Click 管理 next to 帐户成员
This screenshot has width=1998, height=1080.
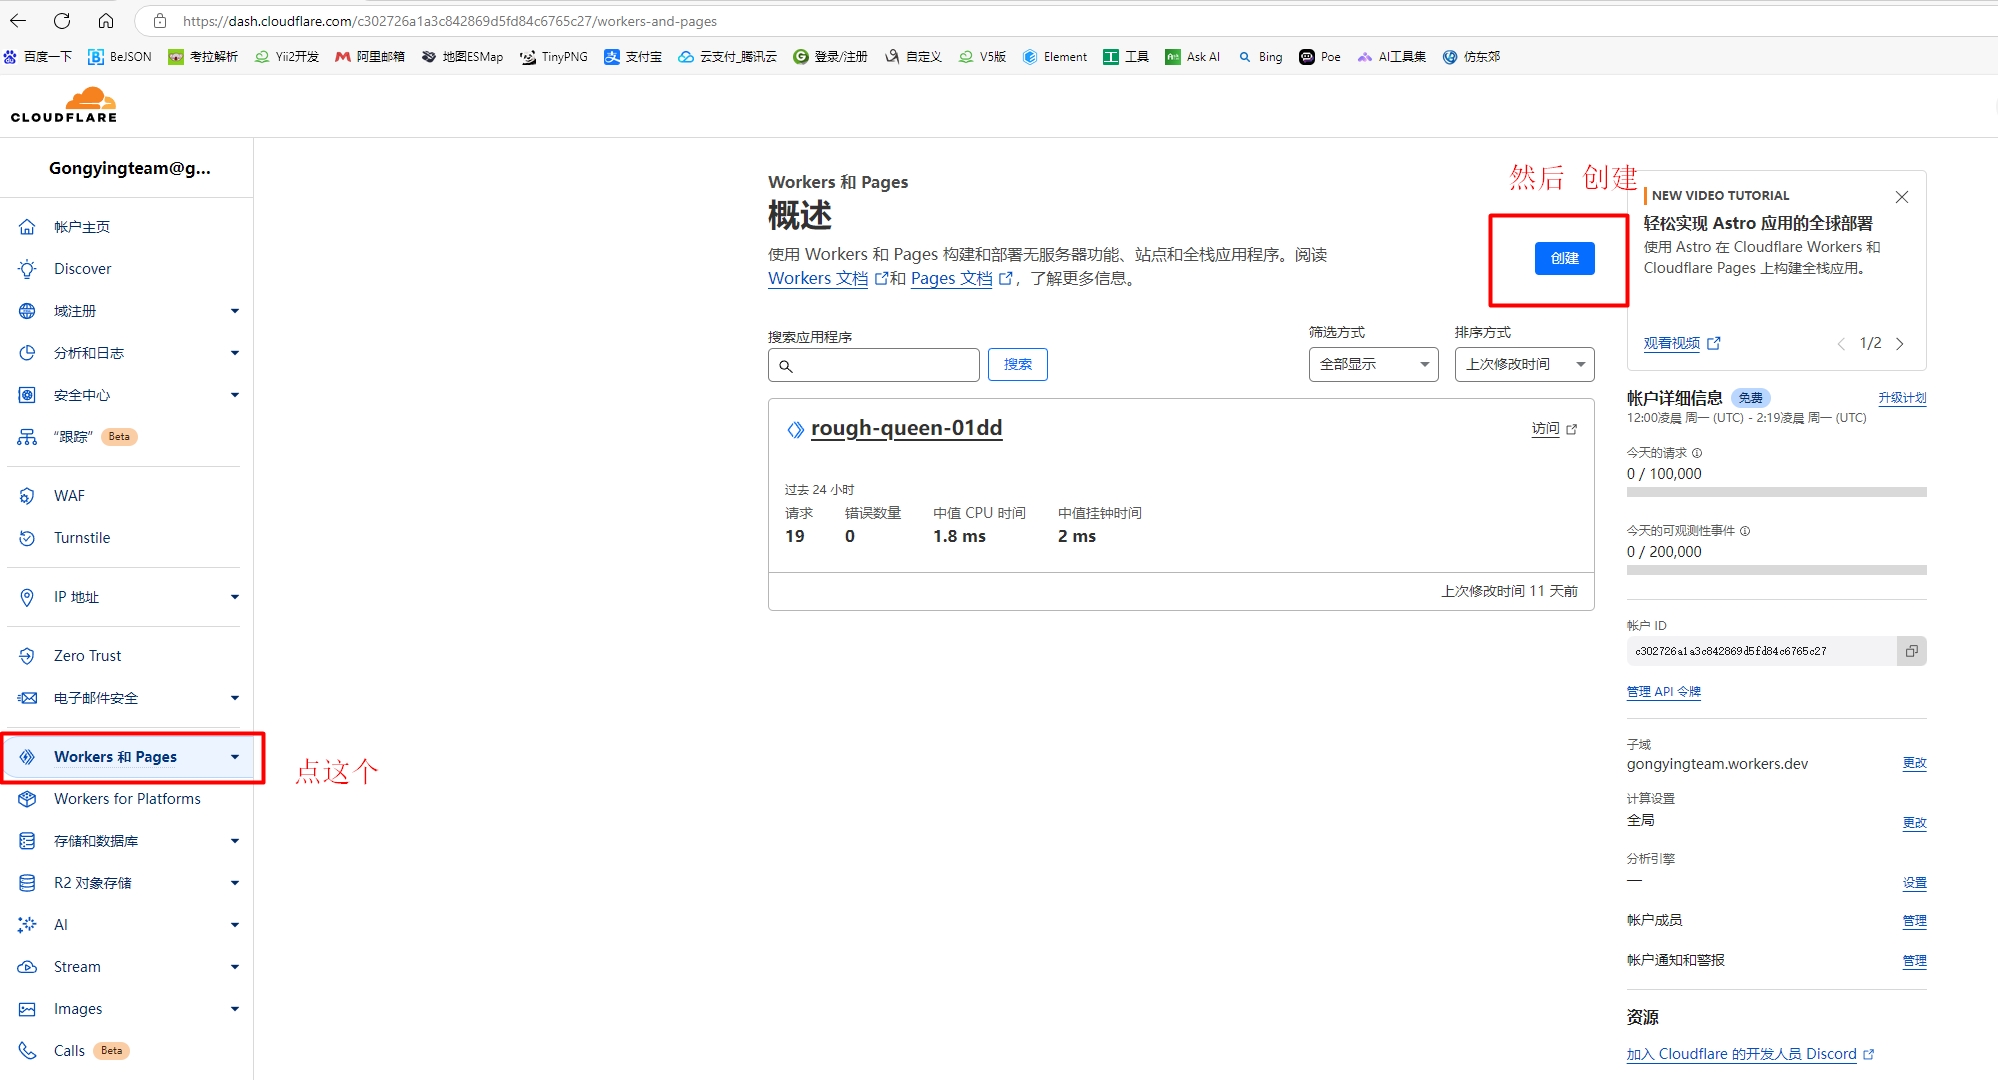pyautogui.click(x=1914, y=921)
